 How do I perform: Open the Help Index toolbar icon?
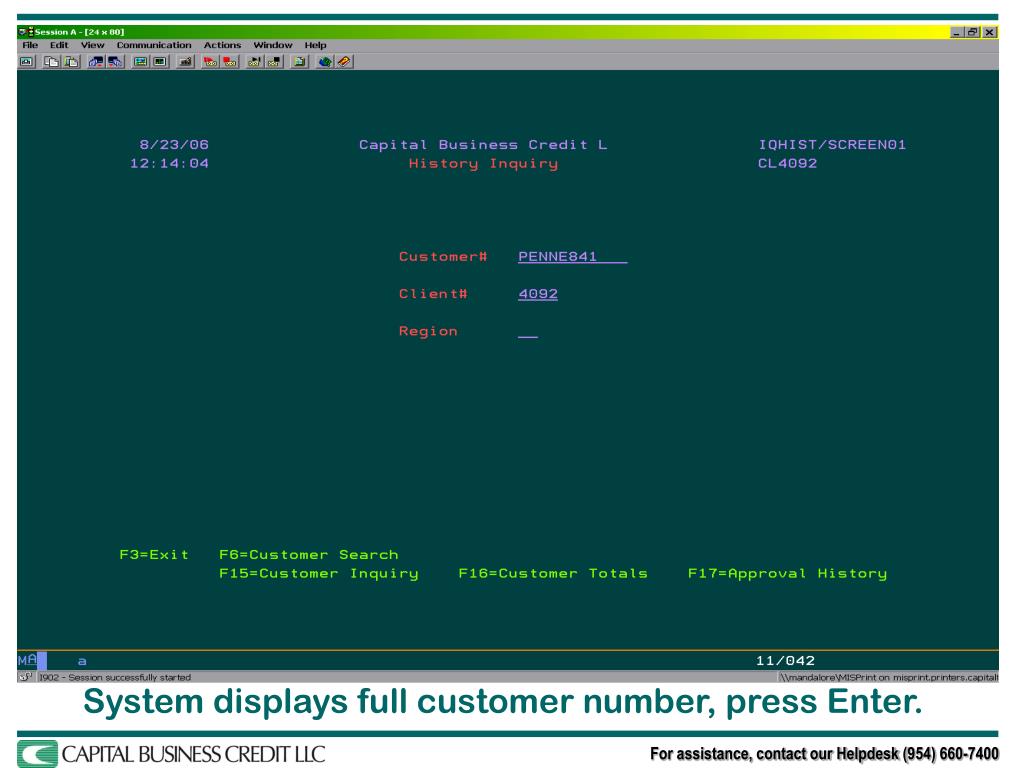pos(344,62)
